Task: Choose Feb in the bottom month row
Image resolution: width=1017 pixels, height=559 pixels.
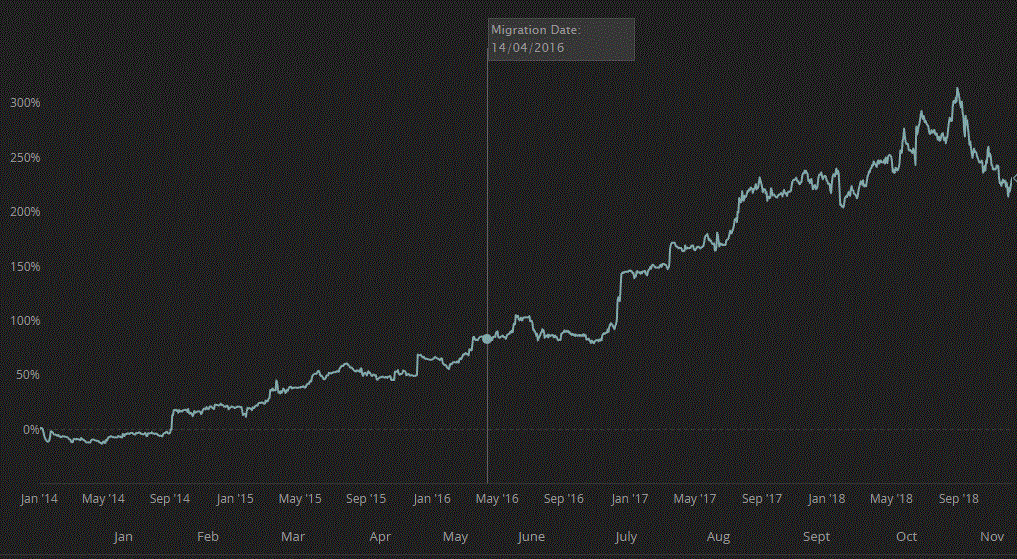Action: pos(208,537)
